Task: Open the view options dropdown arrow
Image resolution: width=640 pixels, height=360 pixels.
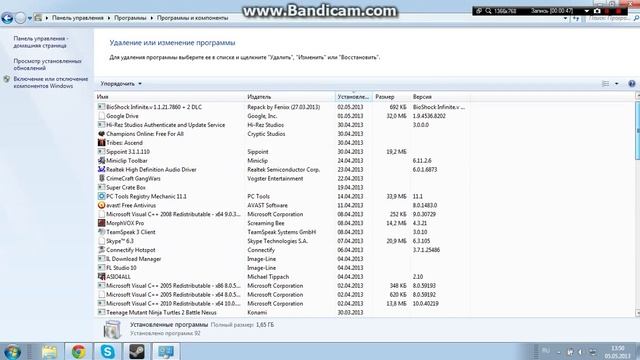Action: [x=616, y=84]
